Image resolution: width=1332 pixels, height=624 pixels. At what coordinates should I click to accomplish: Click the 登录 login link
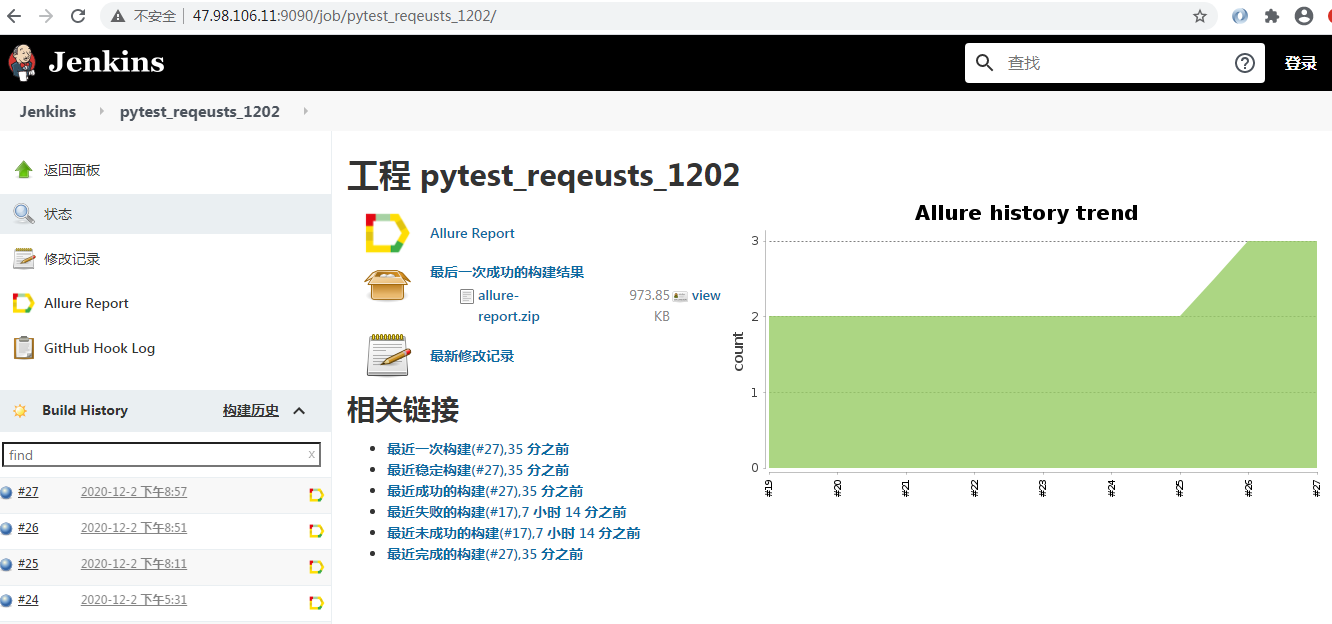(1300, 63)
